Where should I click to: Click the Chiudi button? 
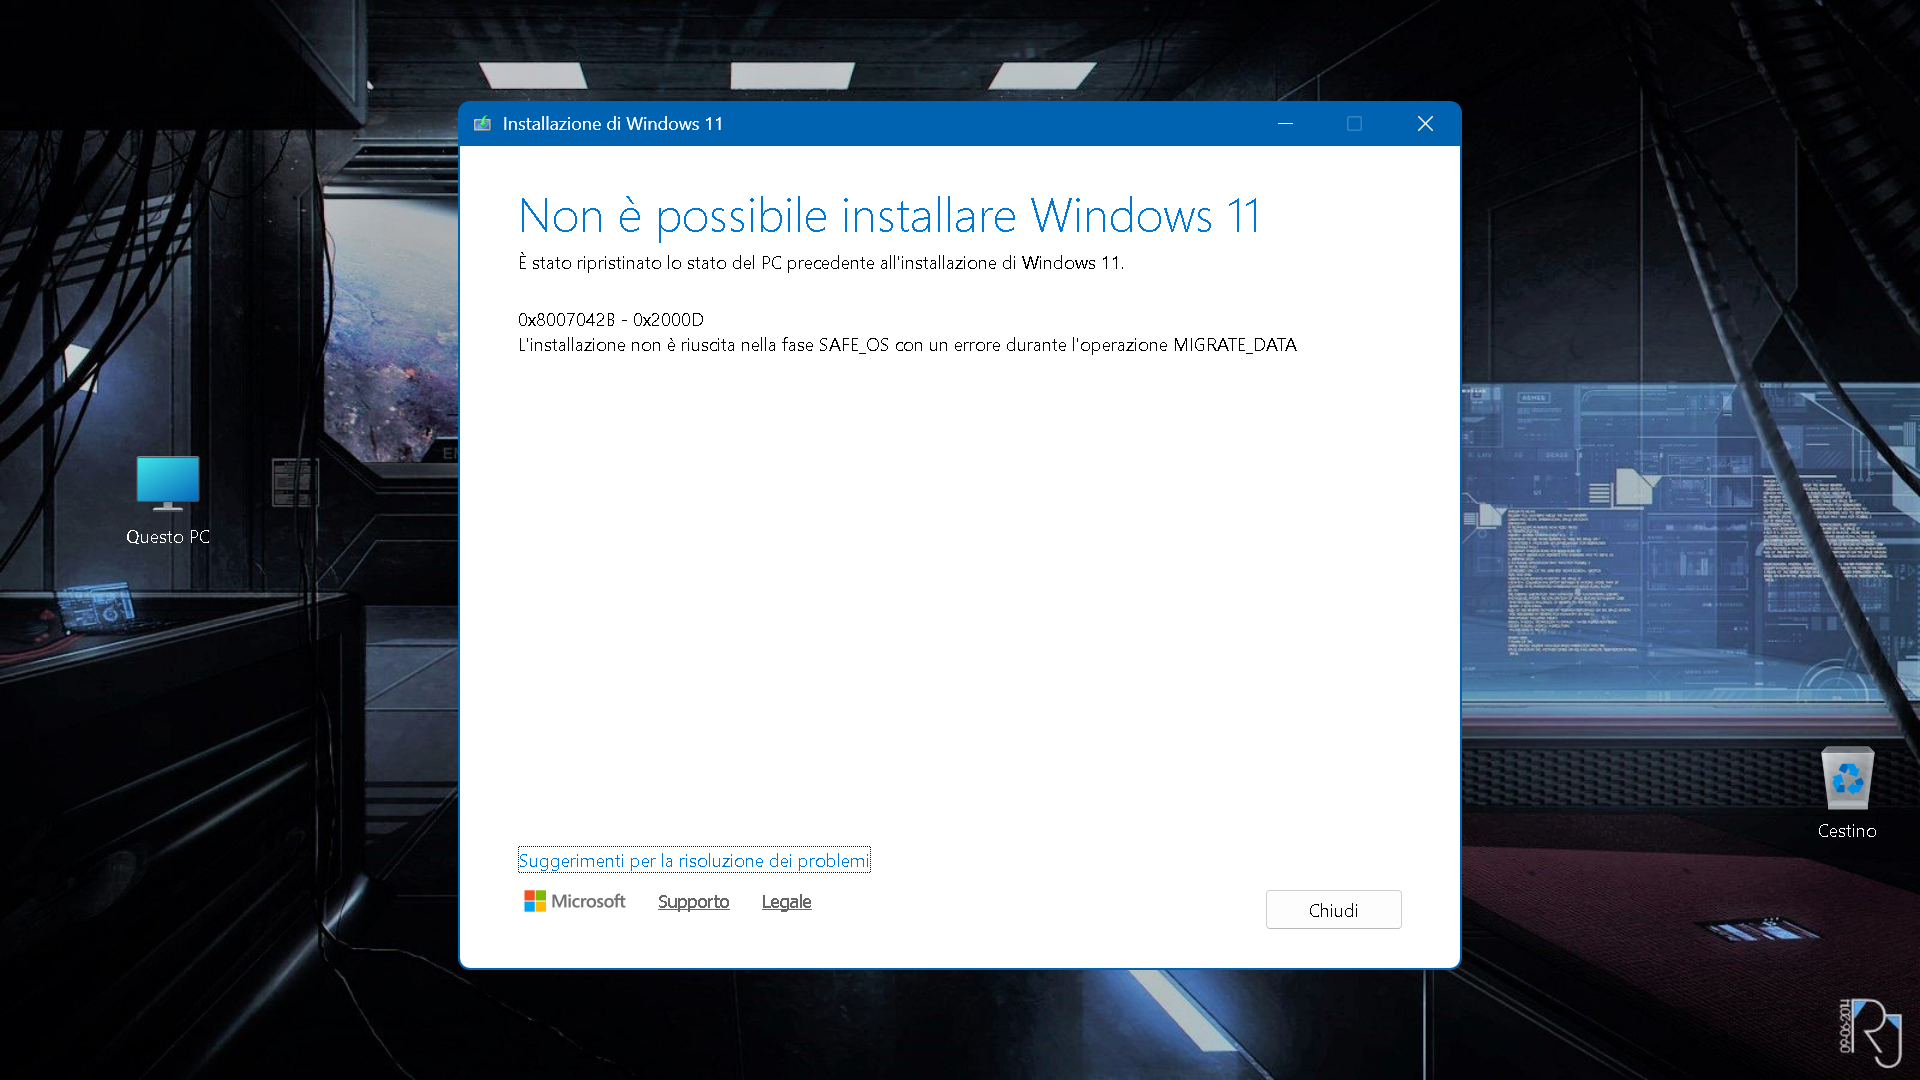tap(1333, 910)
